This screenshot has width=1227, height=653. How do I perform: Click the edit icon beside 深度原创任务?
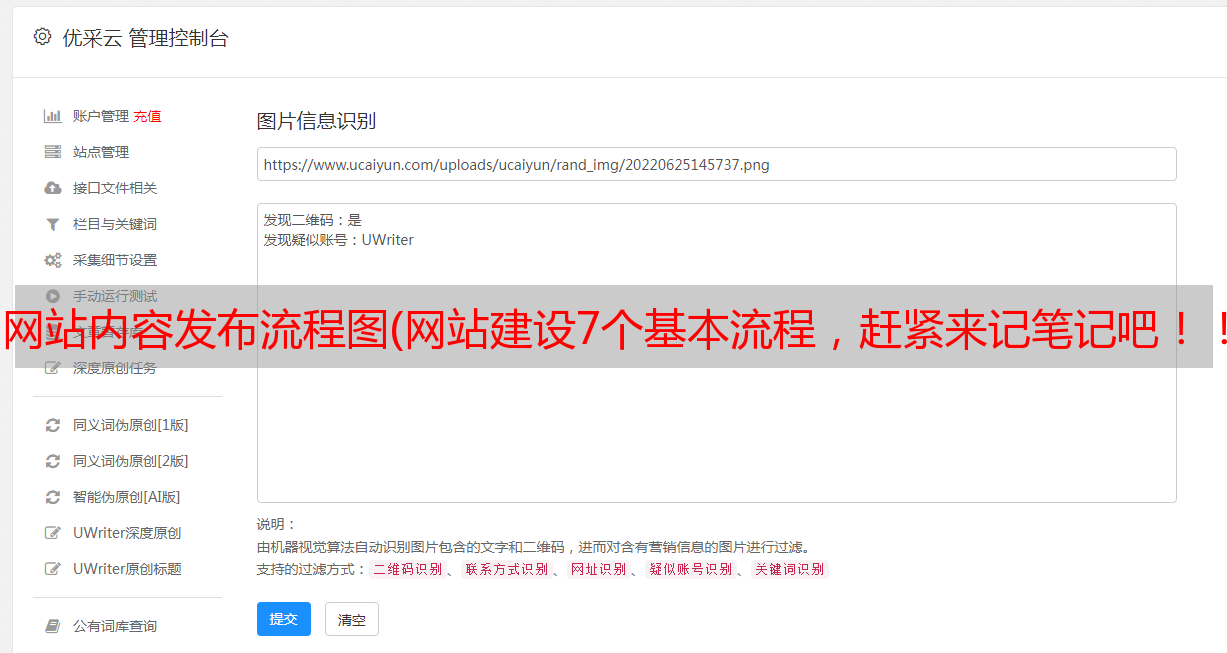[53, 368]
